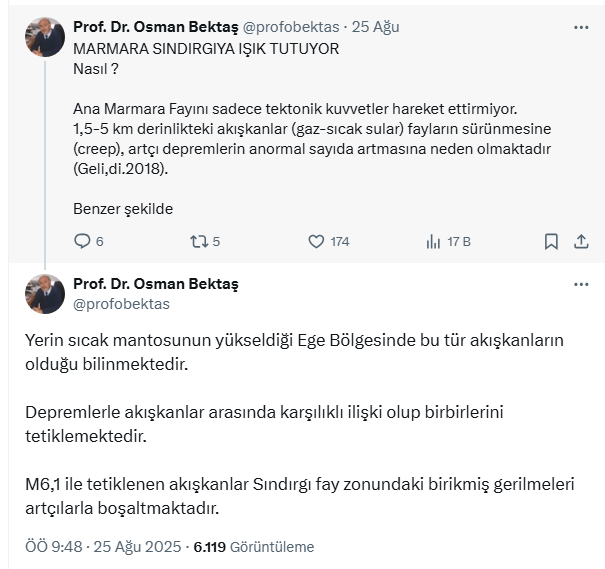
Task: Like the first tweet with heart icon
Action: coord(316,241)
